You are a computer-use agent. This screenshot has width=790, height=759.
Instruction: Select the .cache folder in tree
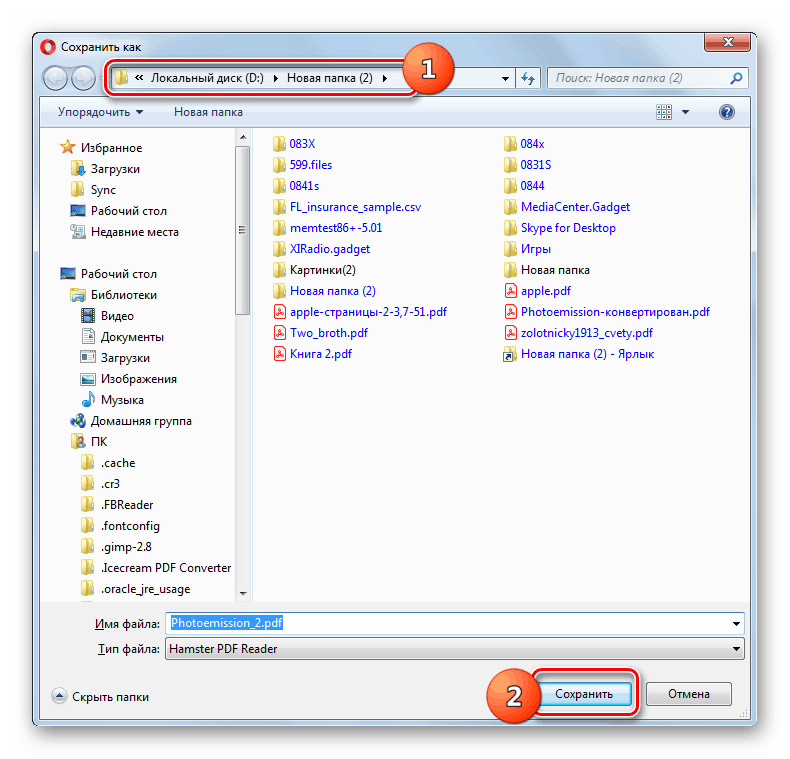point(117,463)
